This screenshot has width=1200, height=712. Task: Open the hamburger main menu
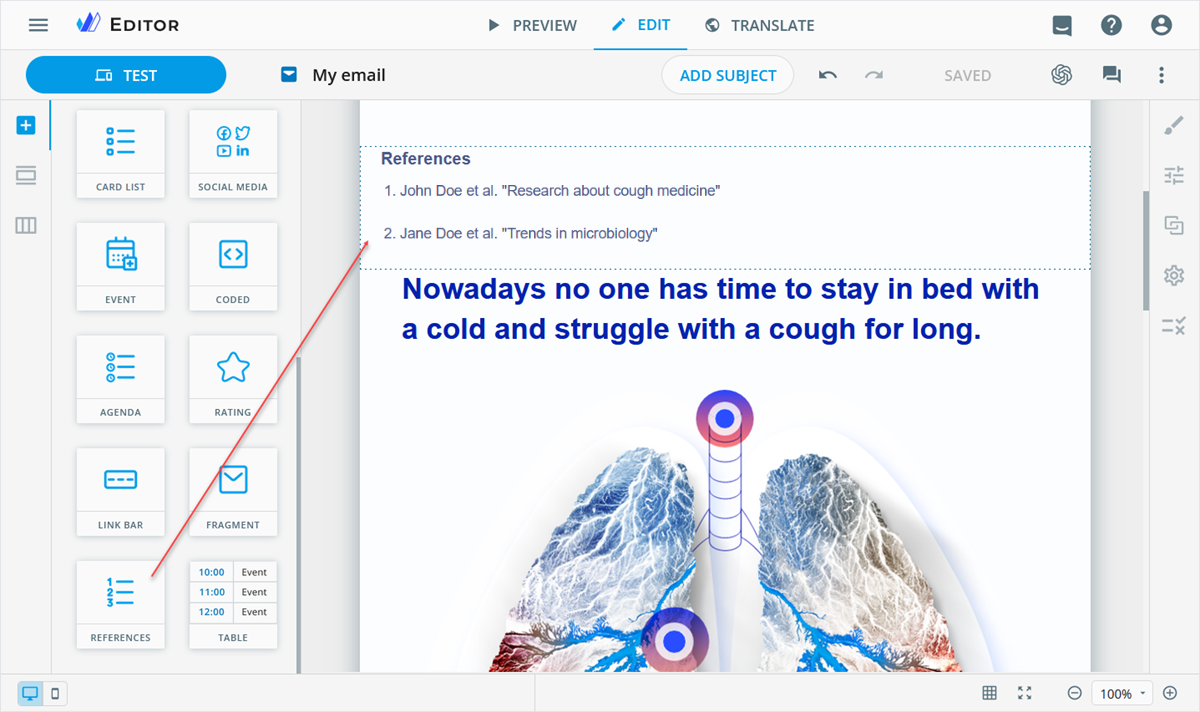pyautogui.click(x=38, y=25)
